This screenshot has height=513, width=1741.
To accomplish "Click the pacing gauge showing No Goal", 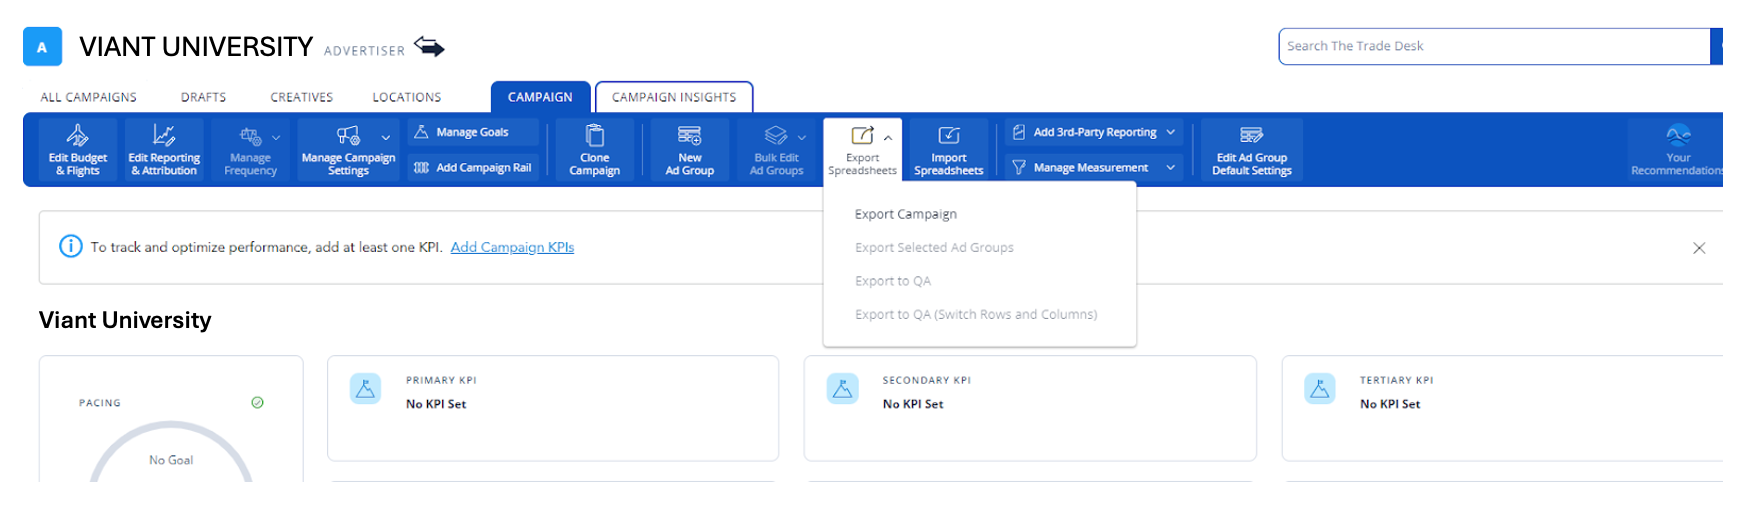I will coord(171,452).
